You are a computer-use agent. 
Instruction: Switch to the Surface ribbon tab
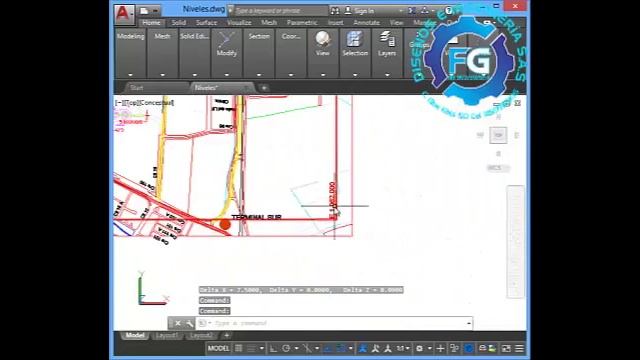coord(207,23)
